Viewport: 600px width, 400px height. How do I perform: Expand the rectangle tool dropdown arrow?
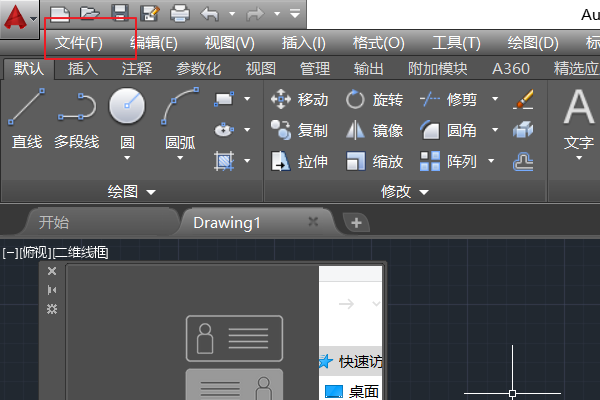coord(247,99)
